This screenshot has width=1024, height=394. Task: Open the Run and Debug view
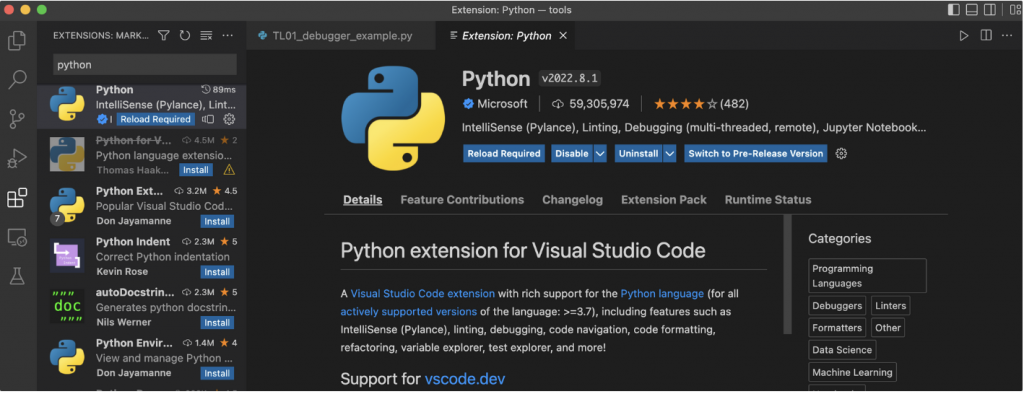click(x=17, y=159)
